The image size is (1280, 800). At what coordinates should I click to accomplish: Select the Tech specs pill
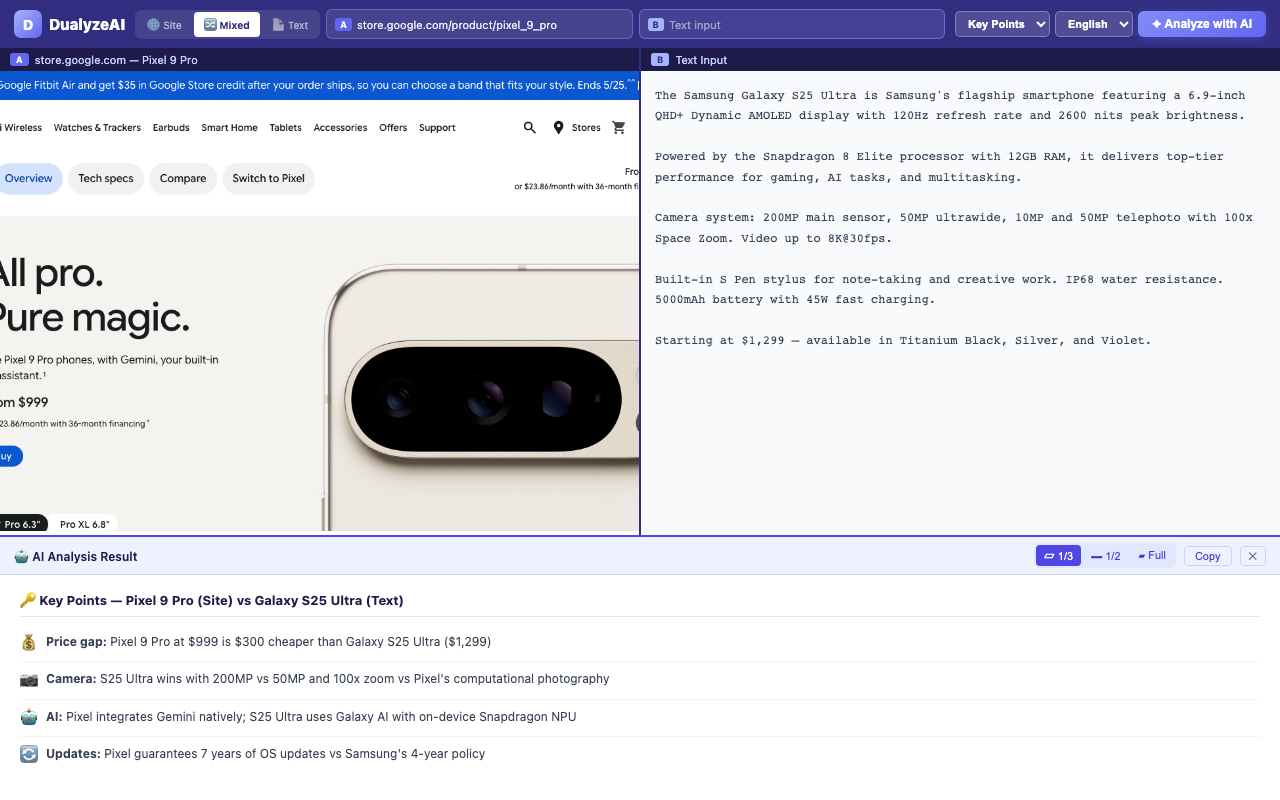click(x=106, y=179)
